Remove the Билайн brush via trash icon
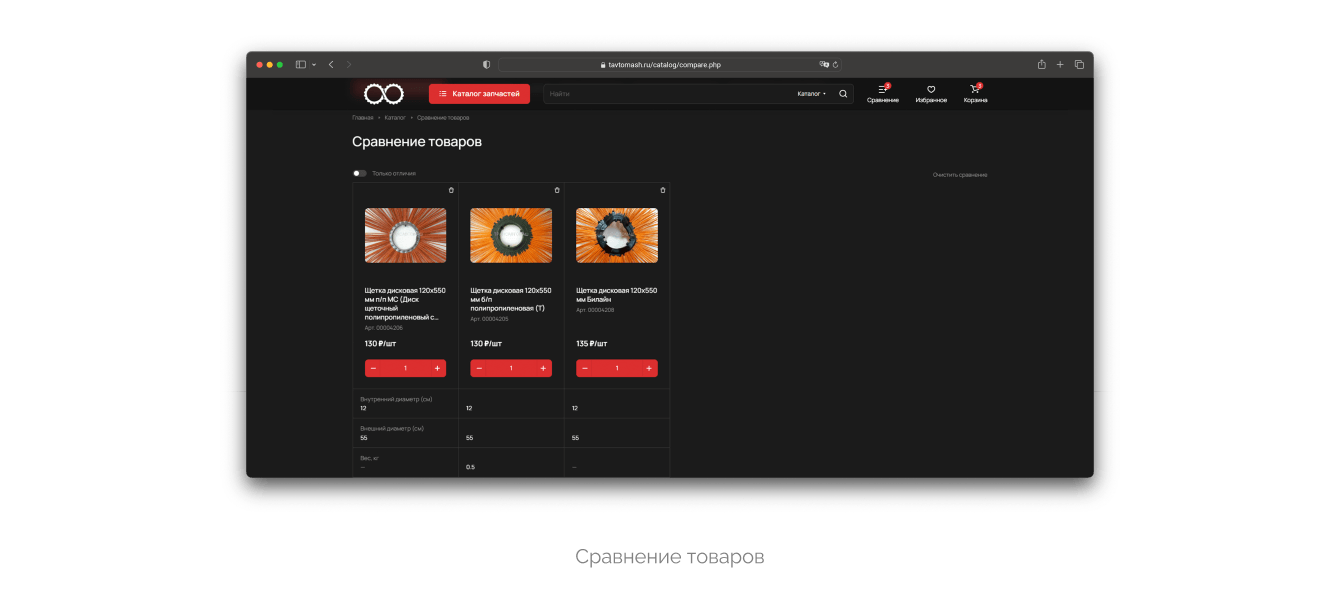The image size is (1340, 600). [663, 190]
